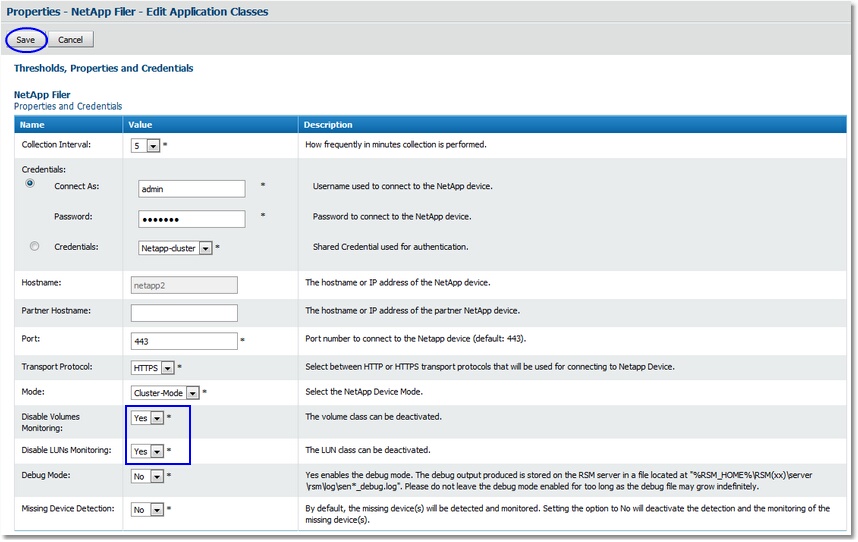Click the Missing Device Detection label

click(68, 508)
